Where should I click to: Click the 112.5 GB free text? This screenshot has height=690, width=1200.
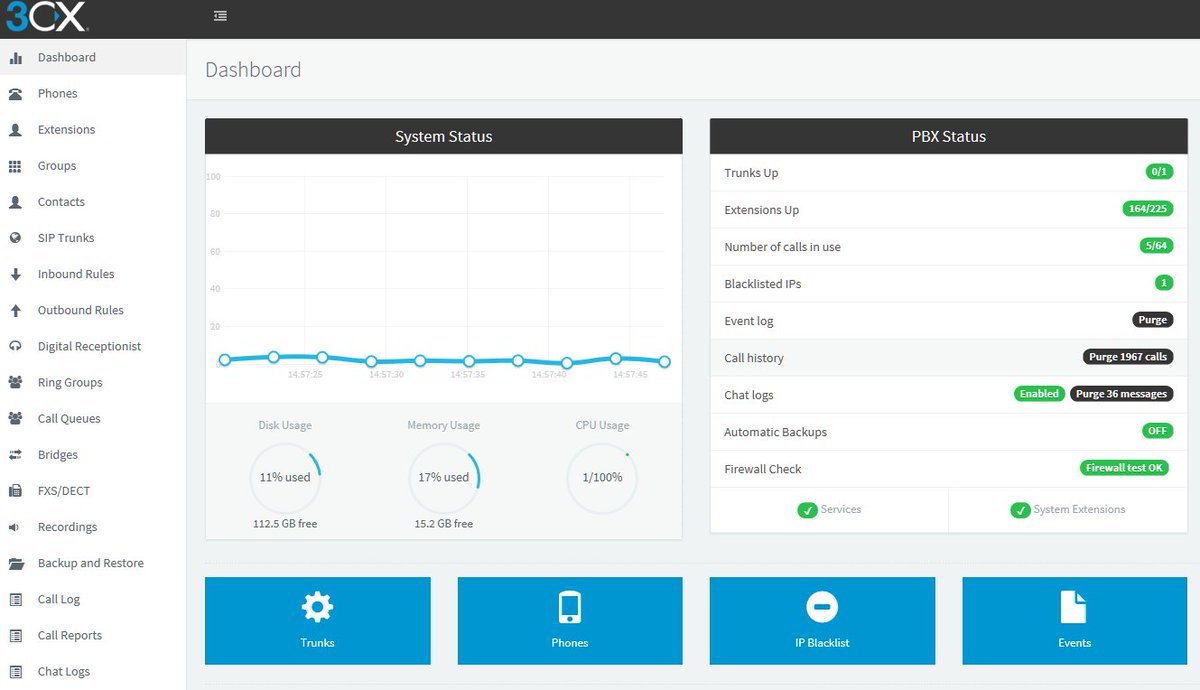tap(285, 524)
